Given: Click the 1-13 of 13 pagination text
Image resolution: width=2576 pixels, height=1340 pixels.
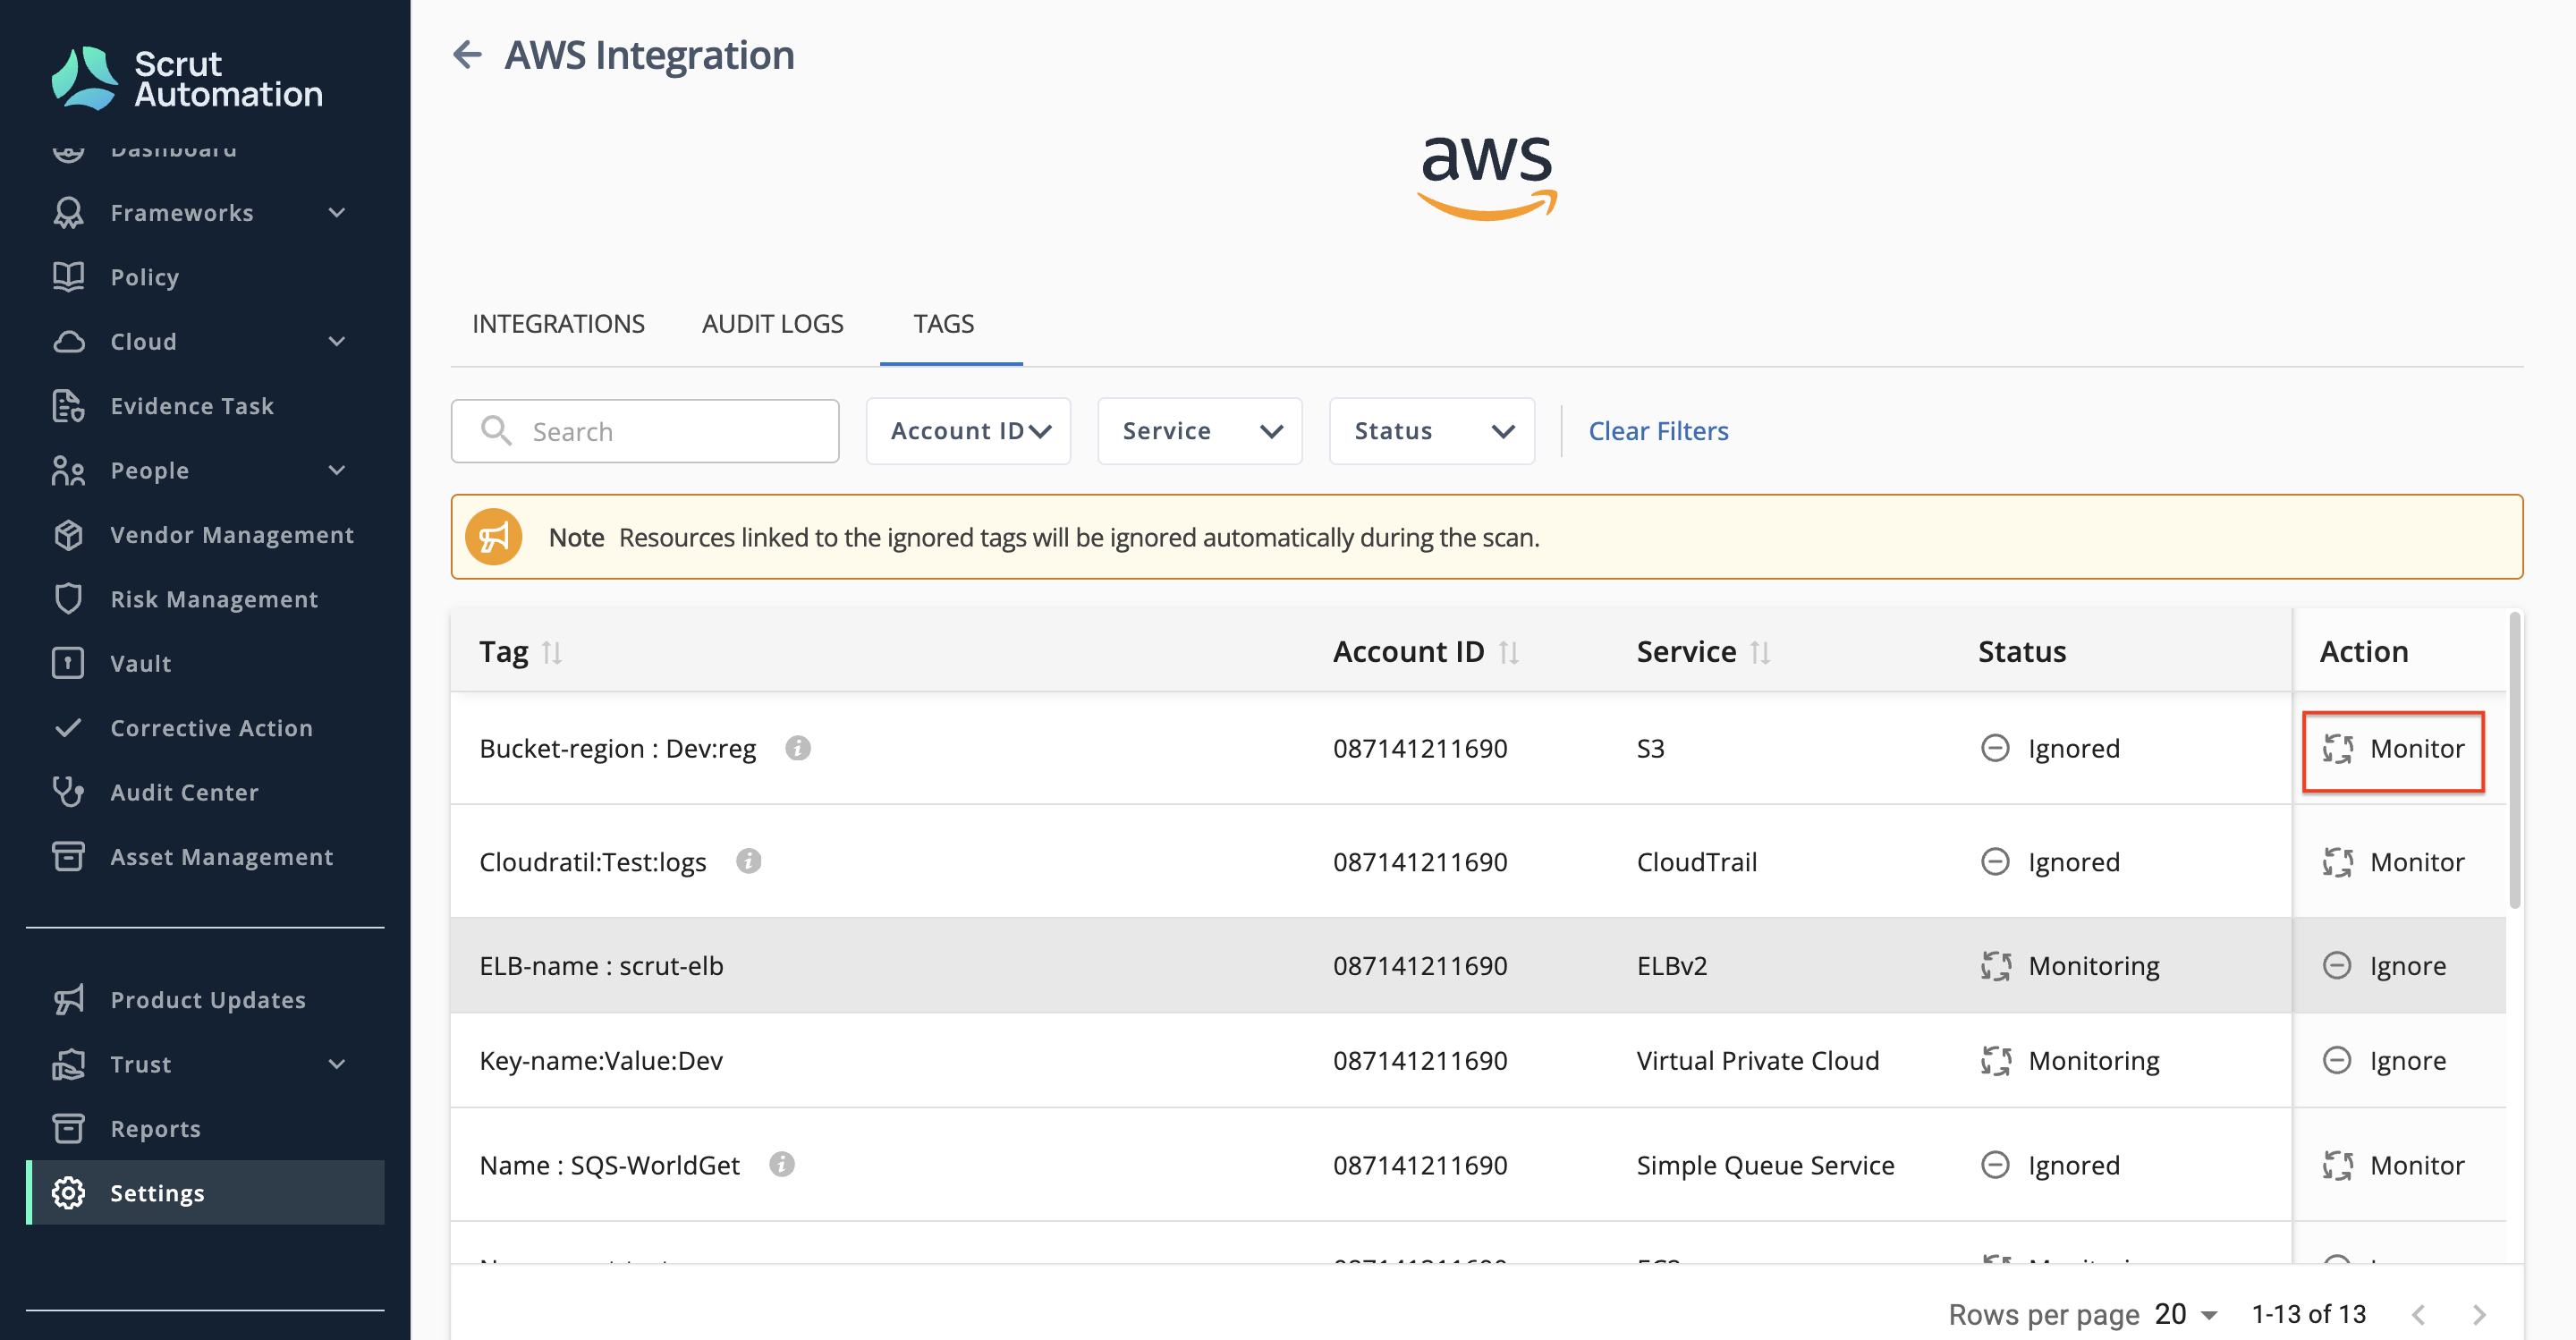Looking at the screenshot, I should [2308, 1314].
